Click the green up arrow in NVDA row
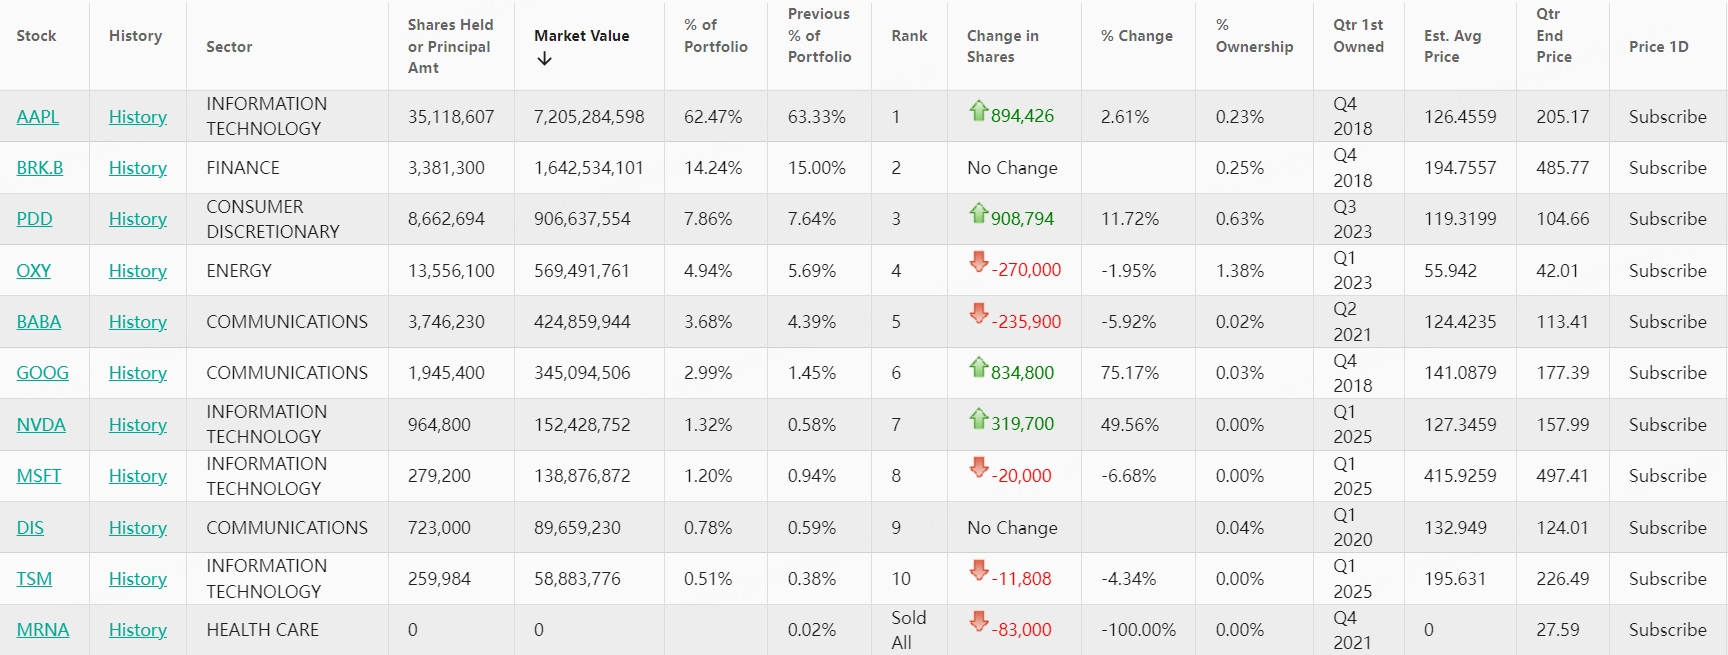The height and width of the screenshot is (655, 1728). [x=978, y=419]
